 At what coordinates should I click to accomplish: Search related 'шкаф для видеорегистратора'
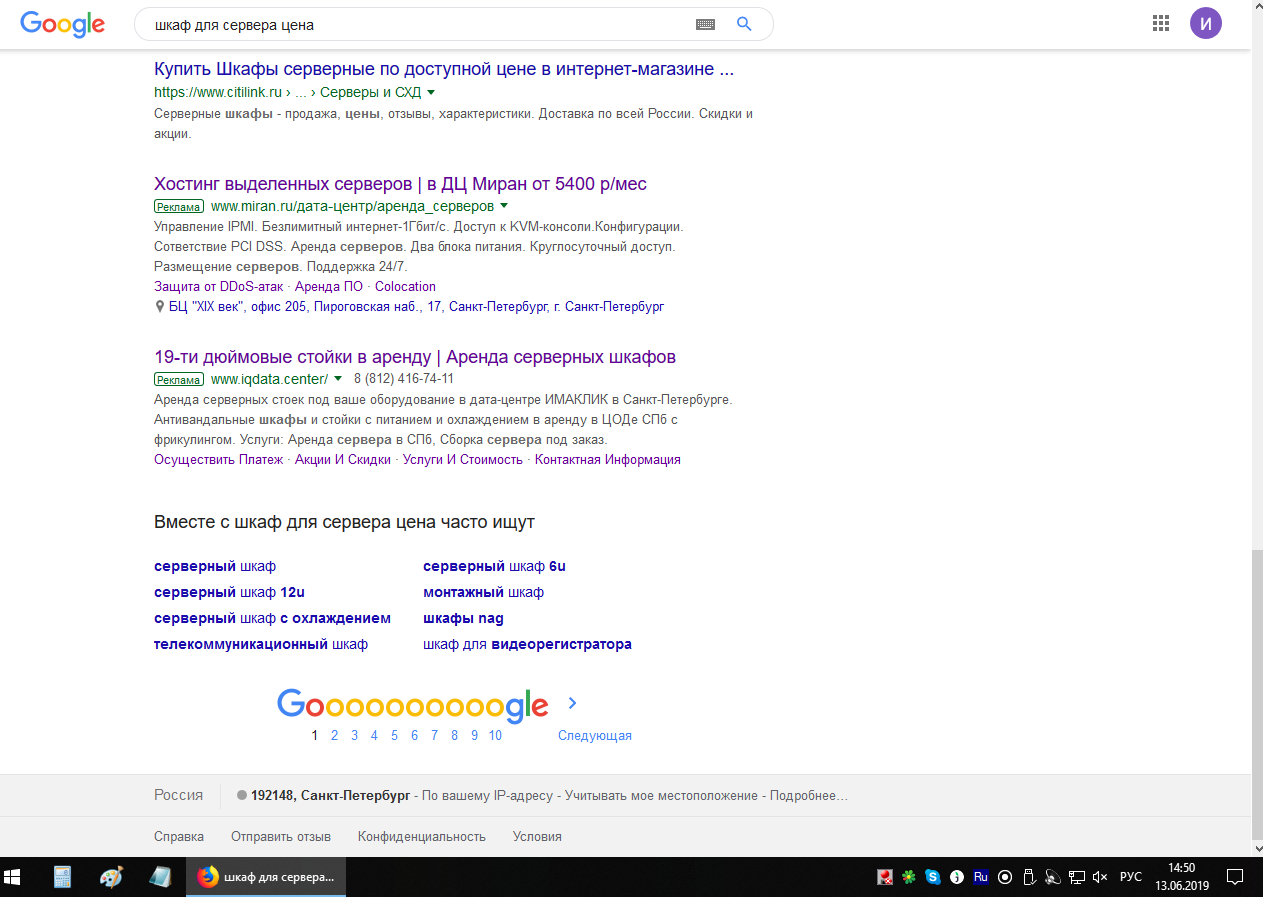[527, 644]
